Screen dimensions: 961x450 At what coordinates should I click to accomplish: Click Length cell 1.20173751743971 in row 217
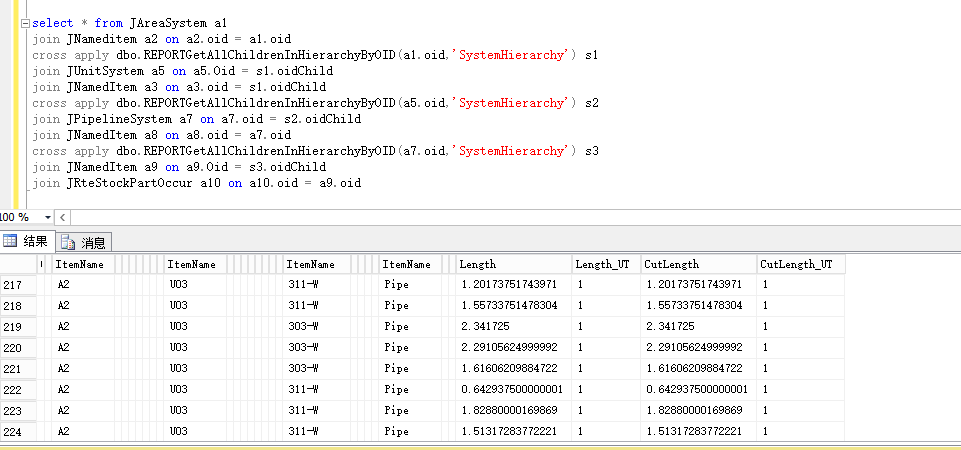[513, 284]
